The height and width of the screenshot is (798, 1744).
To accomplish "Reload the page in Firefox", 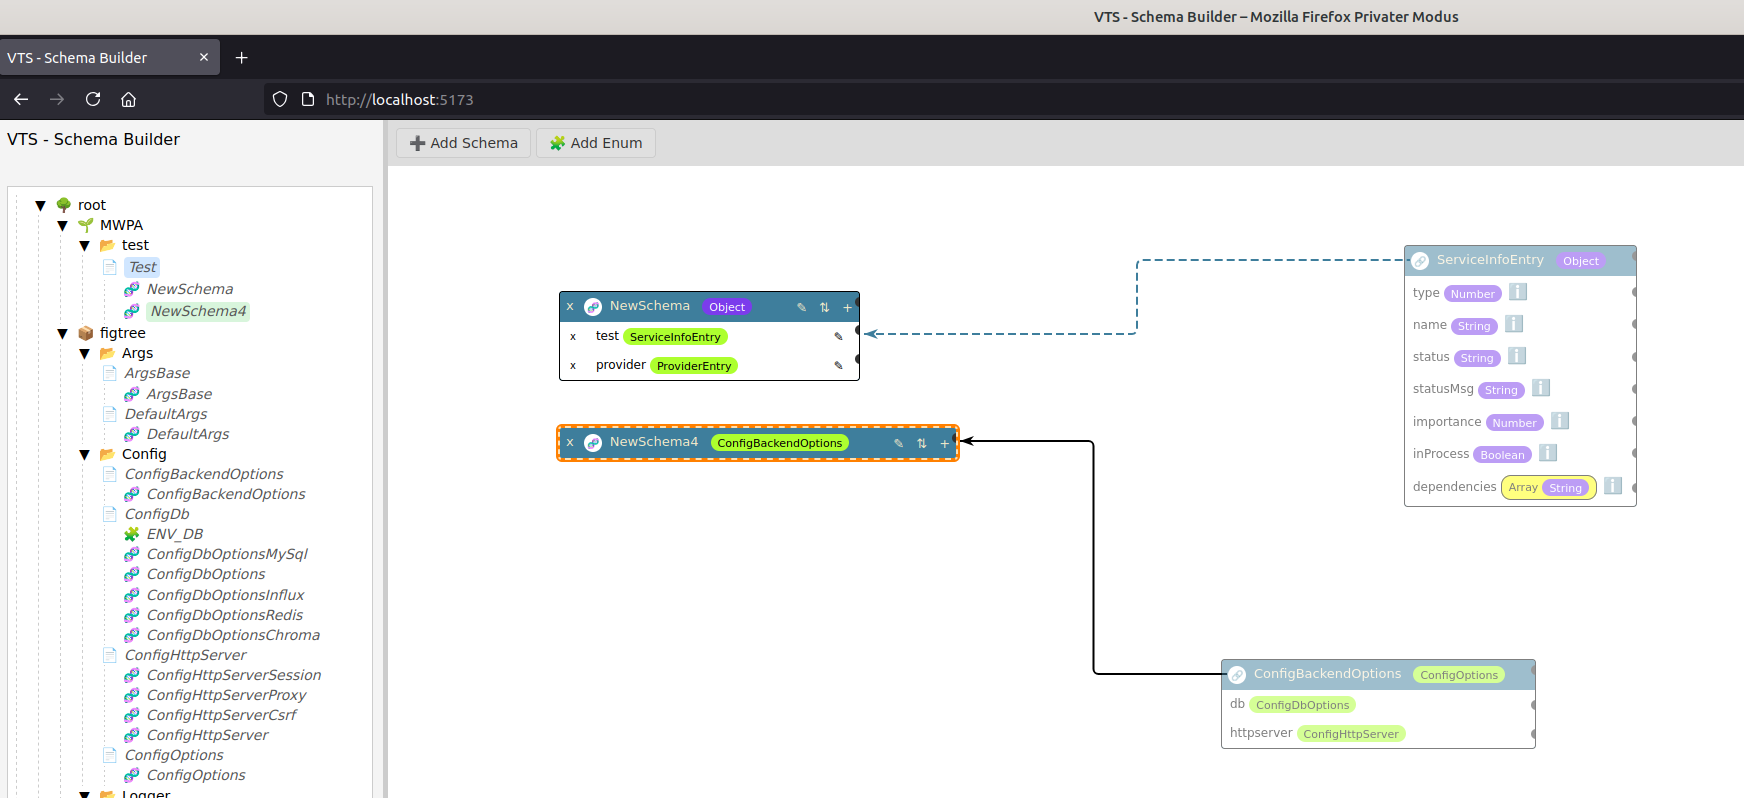I will 93,99.
